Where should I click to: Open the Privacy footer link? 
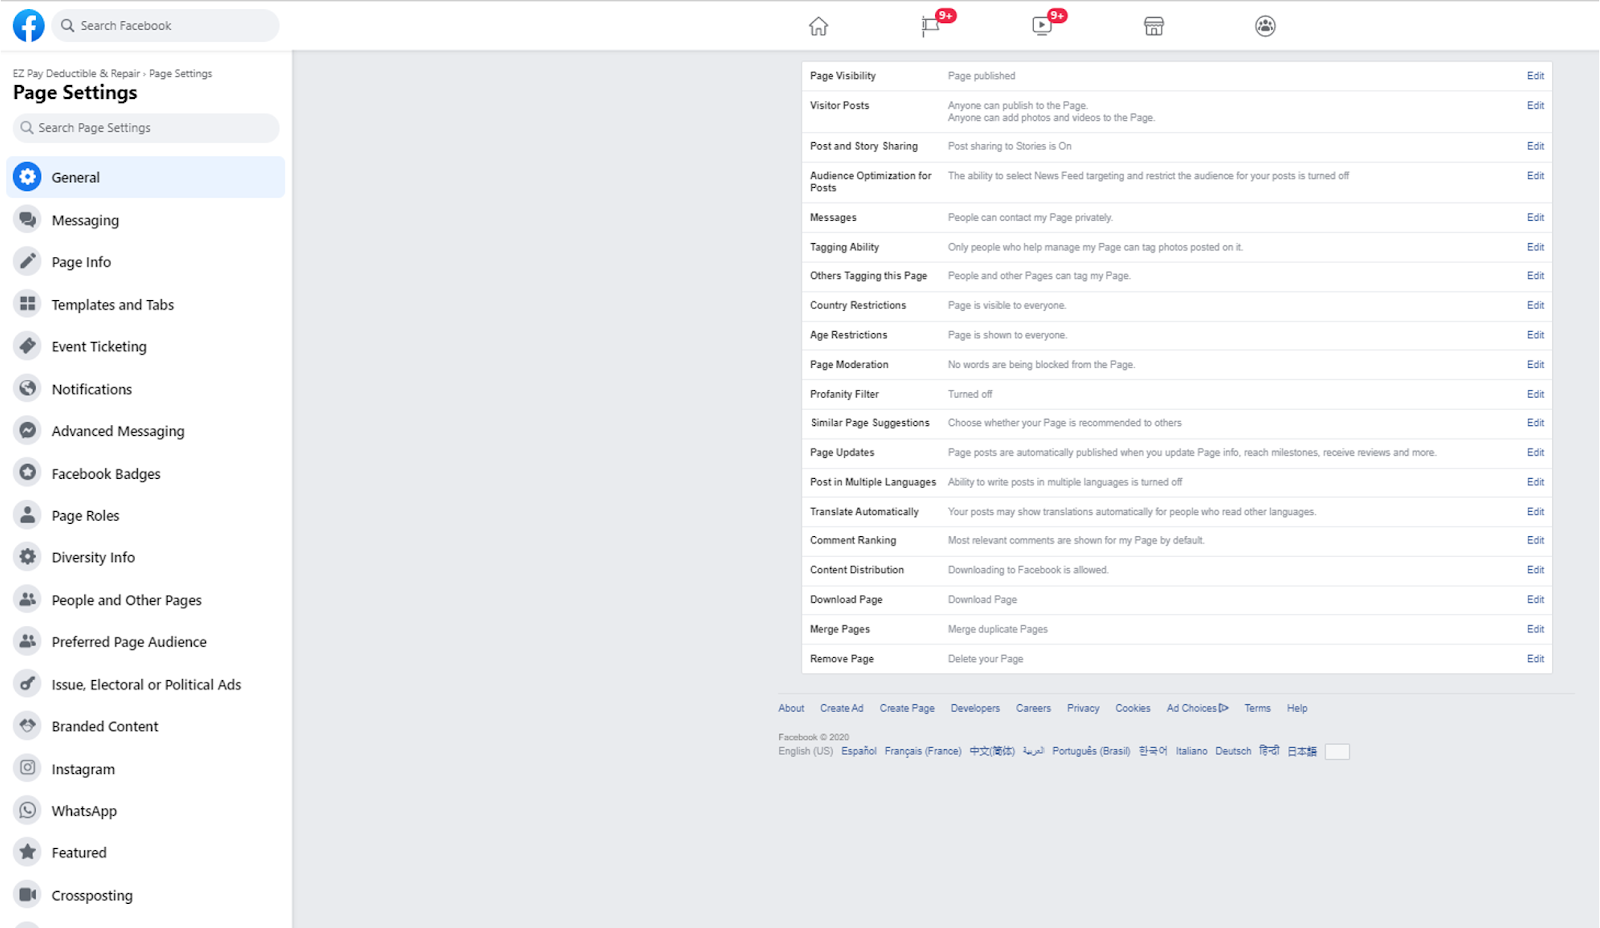1083,708
